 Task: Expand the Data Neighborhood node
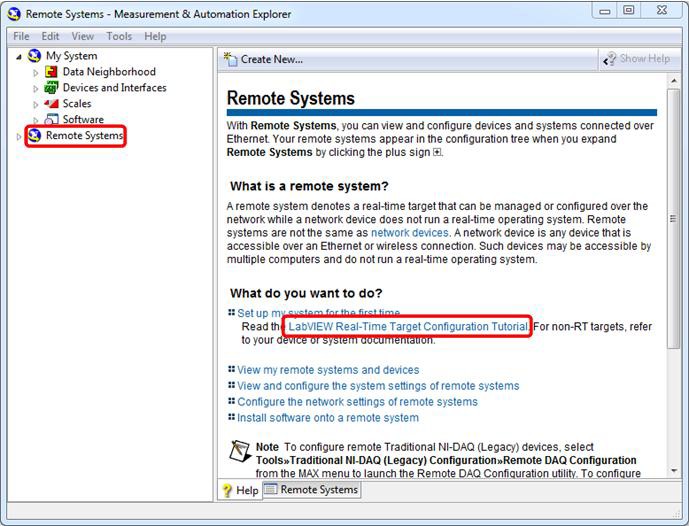(36, 73)
